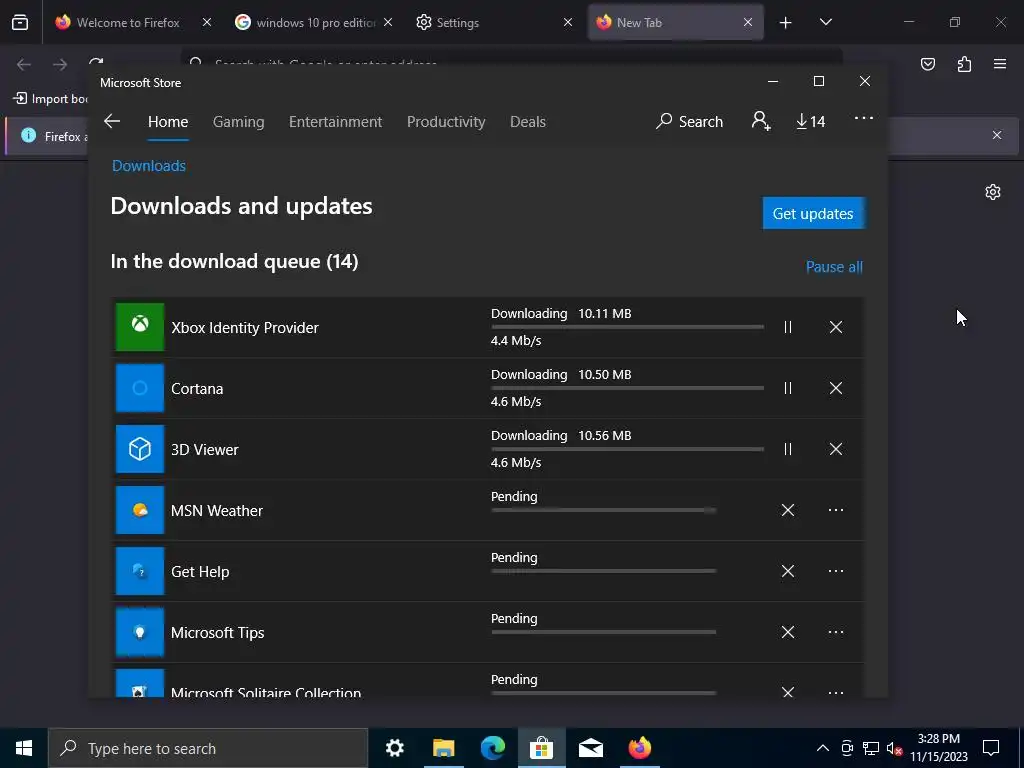
Task: Pause the Cortana download
Action: click(788, 388)
